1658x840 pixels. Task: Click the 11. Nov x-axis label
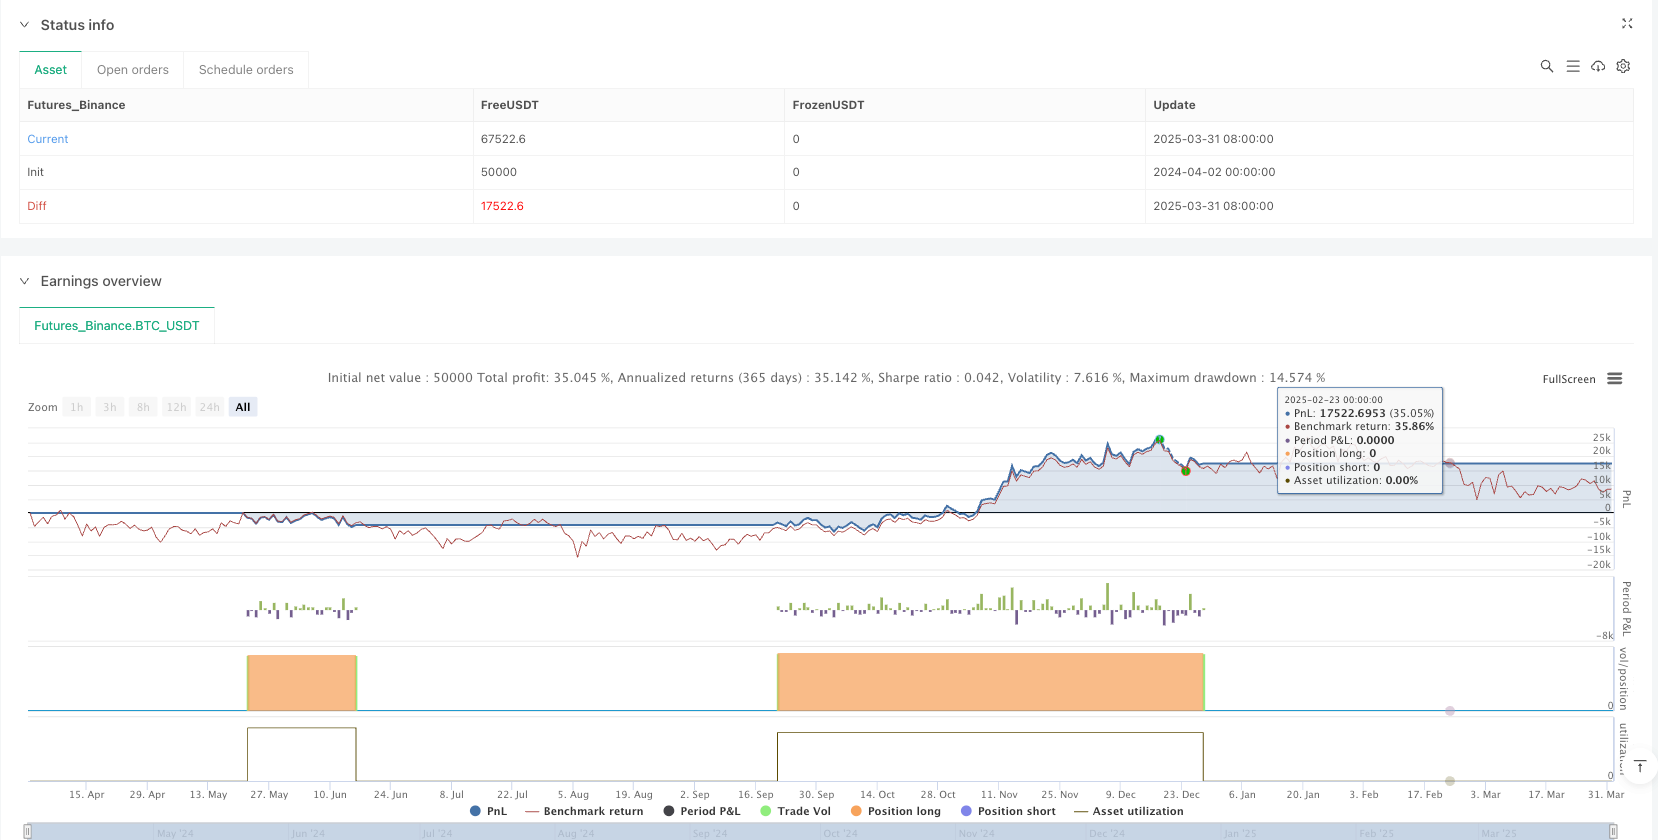pos(999,795)
